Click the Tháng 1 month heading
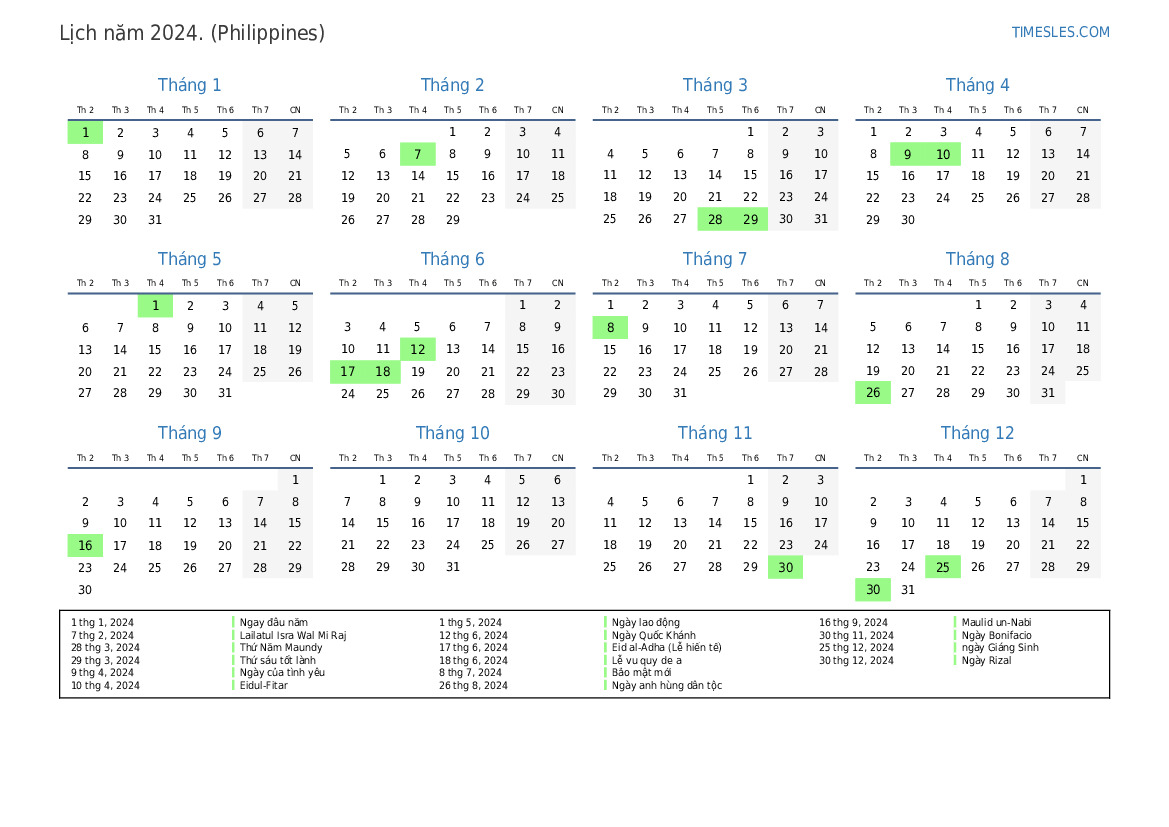The width and height of the screenshot is (1169, 827). (x=189, y=85)
